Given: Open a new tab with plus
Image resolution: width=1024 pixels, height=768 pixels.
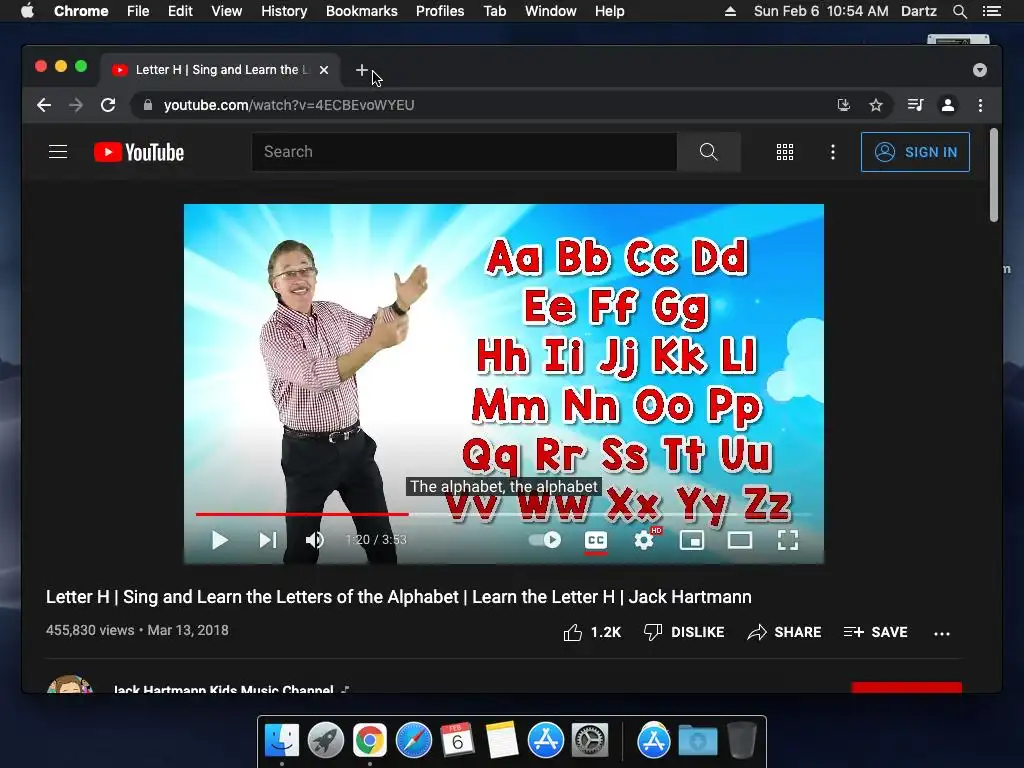Looking at the screenshot, I should (362, 70).
